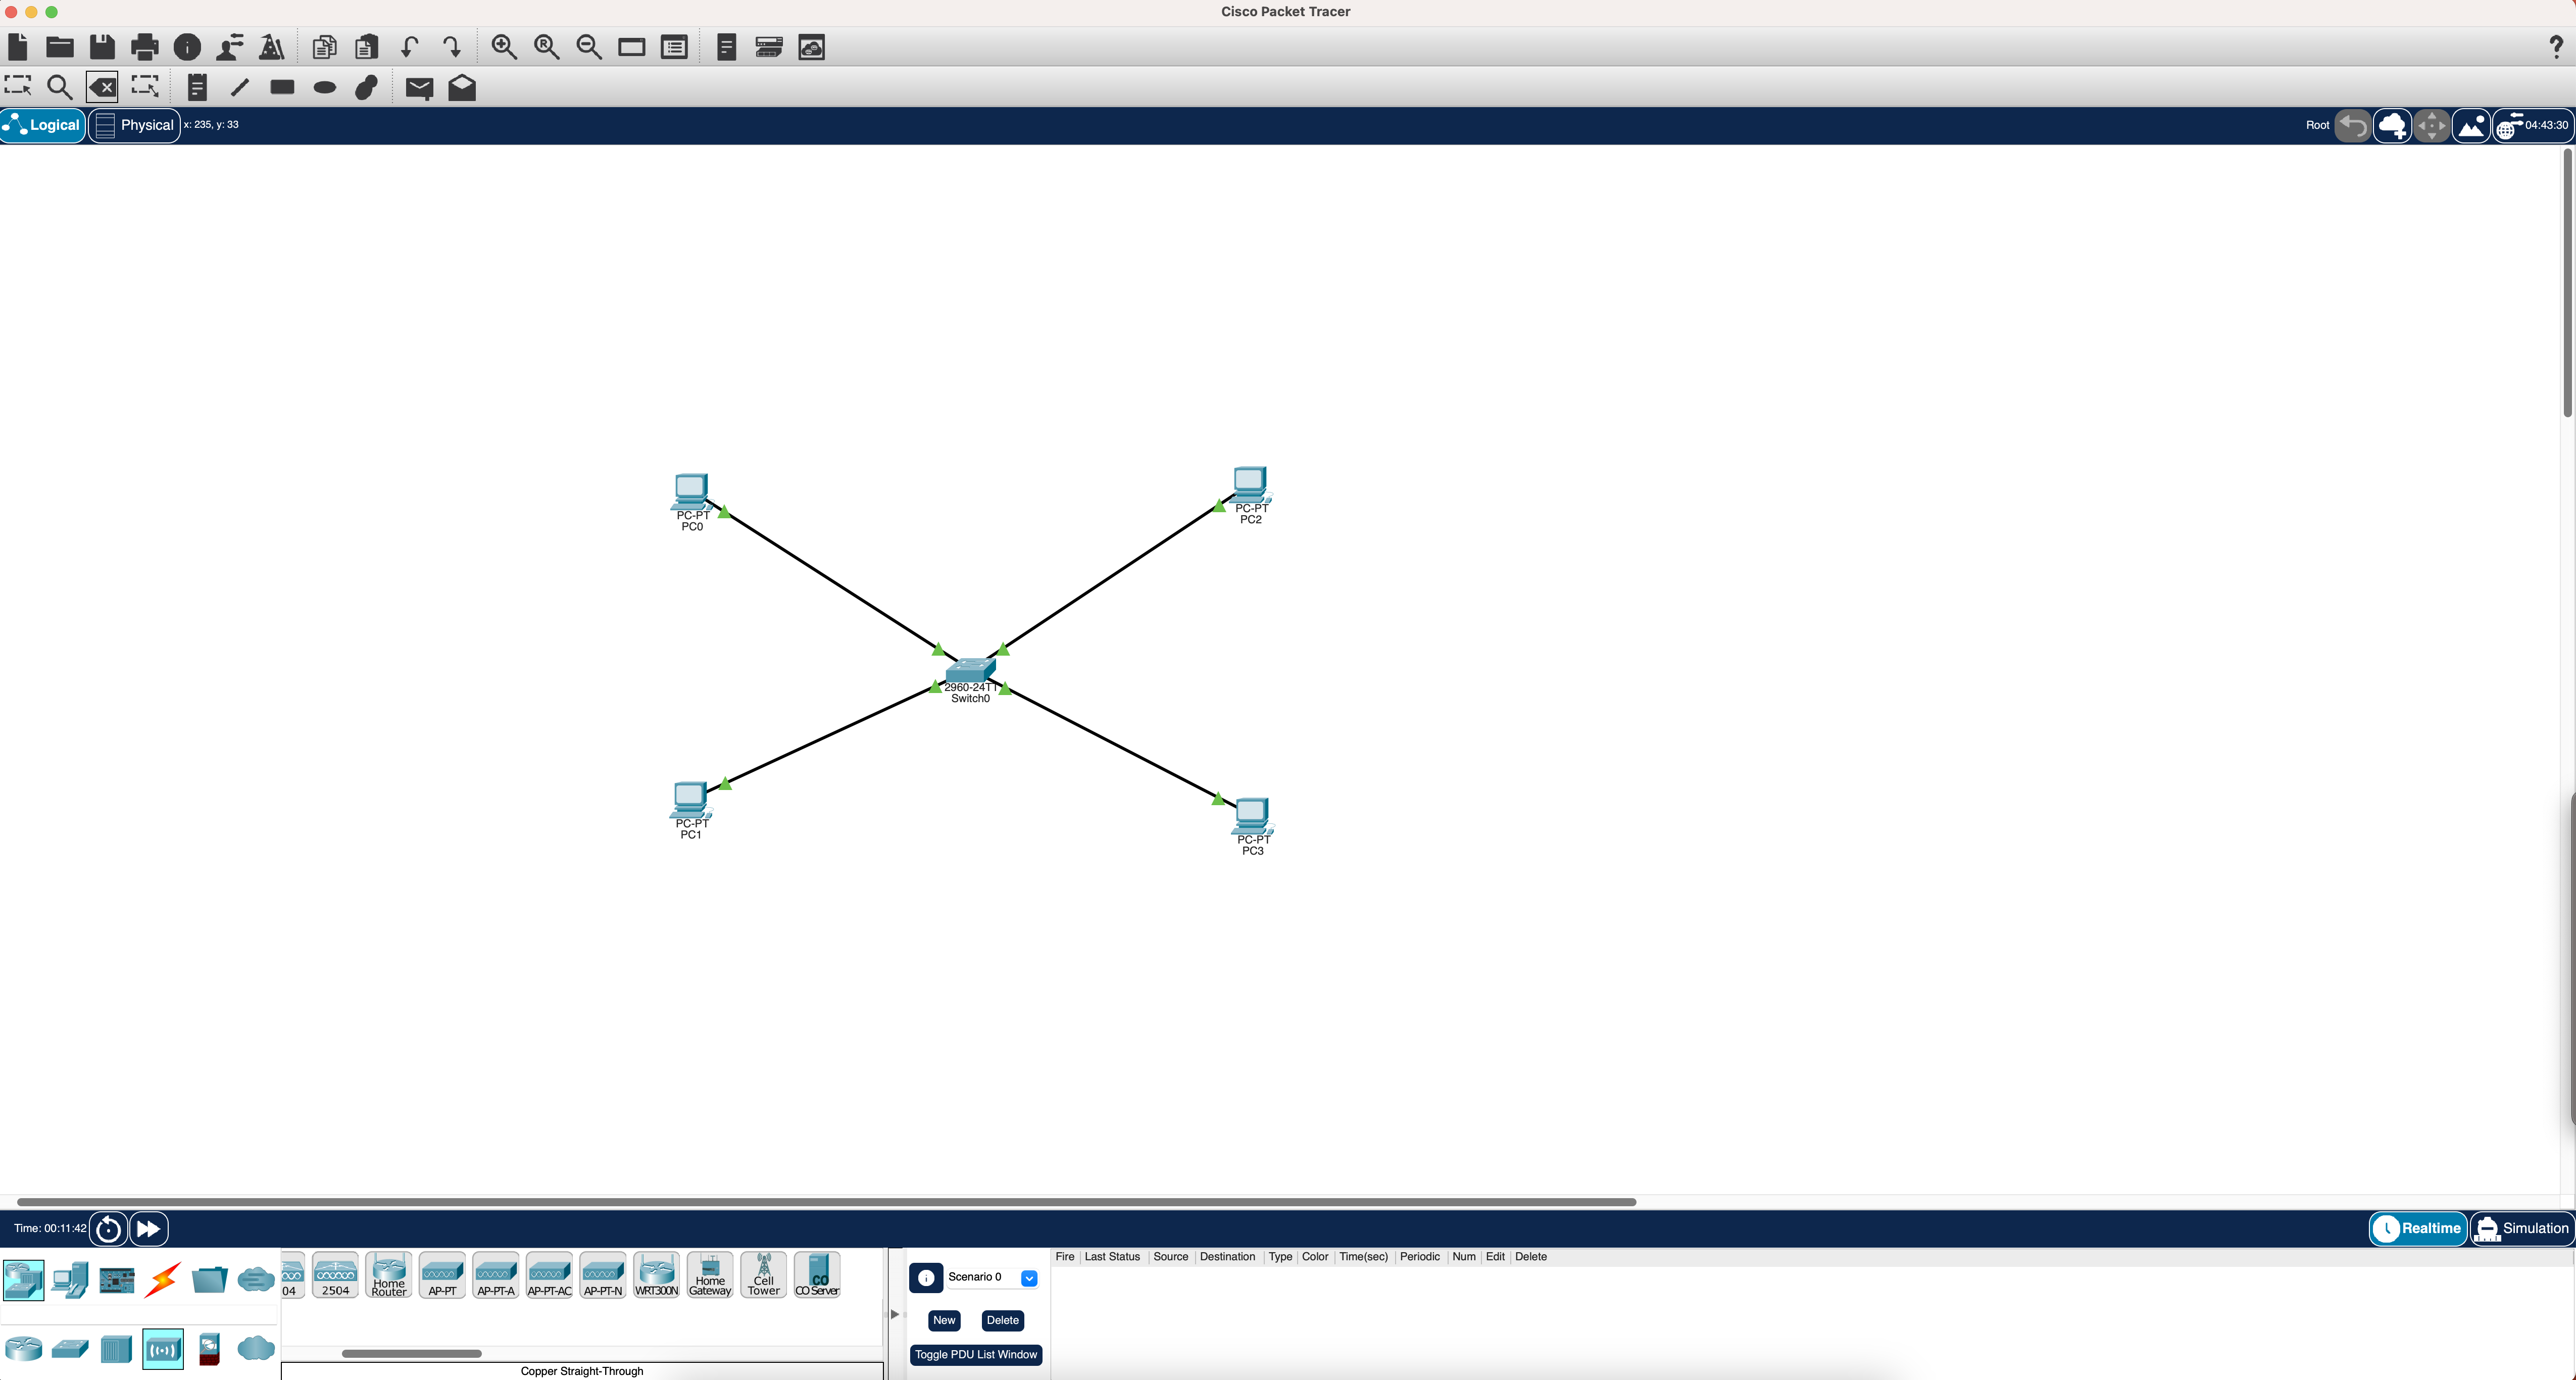The height and width of the screenshot is (1380, 2576).
Task: Pick the Inspect magnifier tool
Action: 60,87
